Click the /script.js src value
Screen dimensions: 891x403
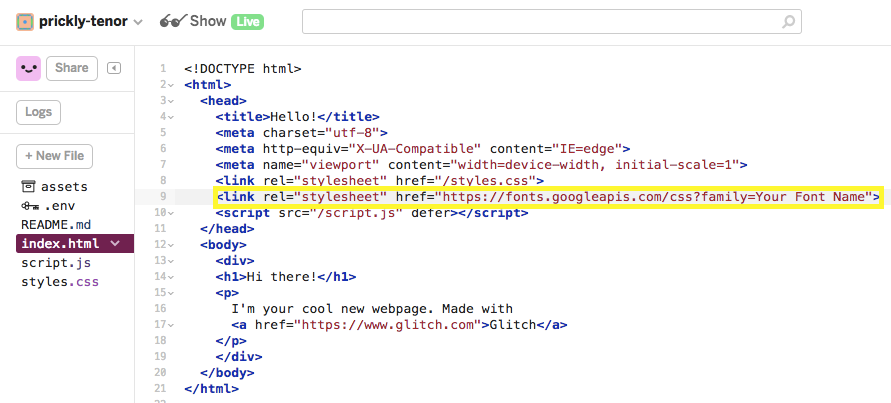356,213
